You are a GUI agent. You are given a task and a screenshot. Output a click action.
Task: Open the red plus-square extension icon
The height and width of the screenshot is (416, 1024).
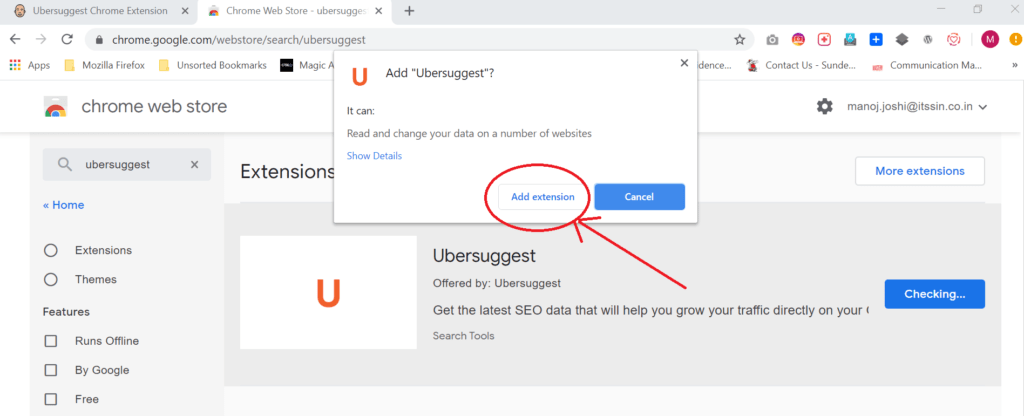[824, 40]
